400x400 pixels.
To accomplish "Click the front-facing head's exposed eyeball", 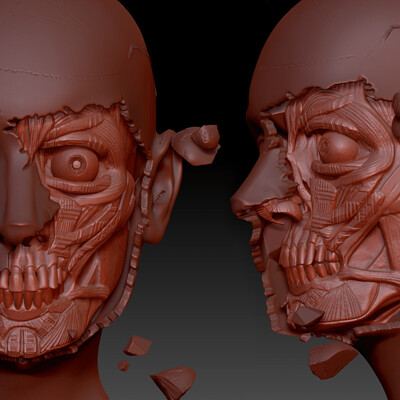I will (x=75, y=164).
